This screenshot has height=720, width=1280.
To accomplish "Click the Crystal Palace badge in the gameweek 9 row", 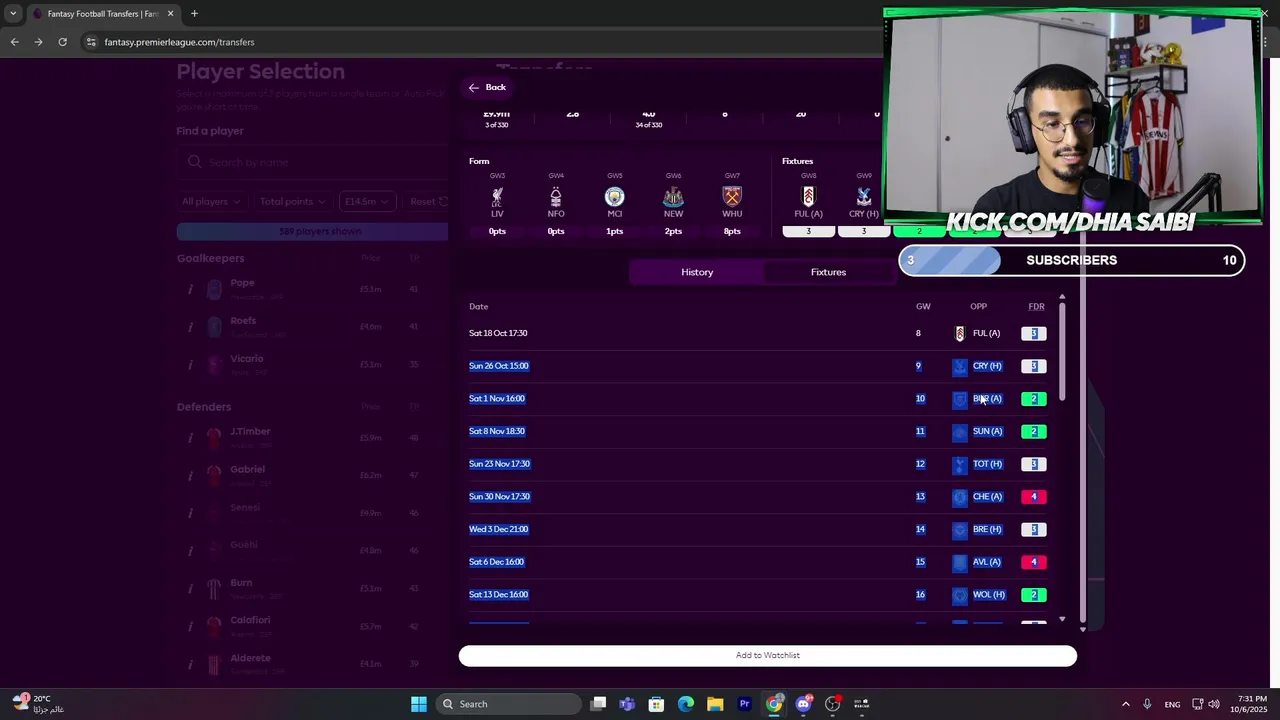I will click(960, 366).
